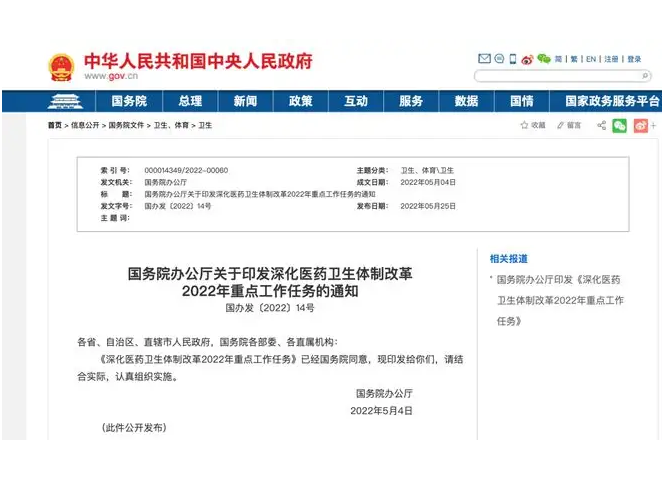Open the 政策 navigation tab
The height and width of the screenshot is (481, 670).
click(x=300, y=101)
